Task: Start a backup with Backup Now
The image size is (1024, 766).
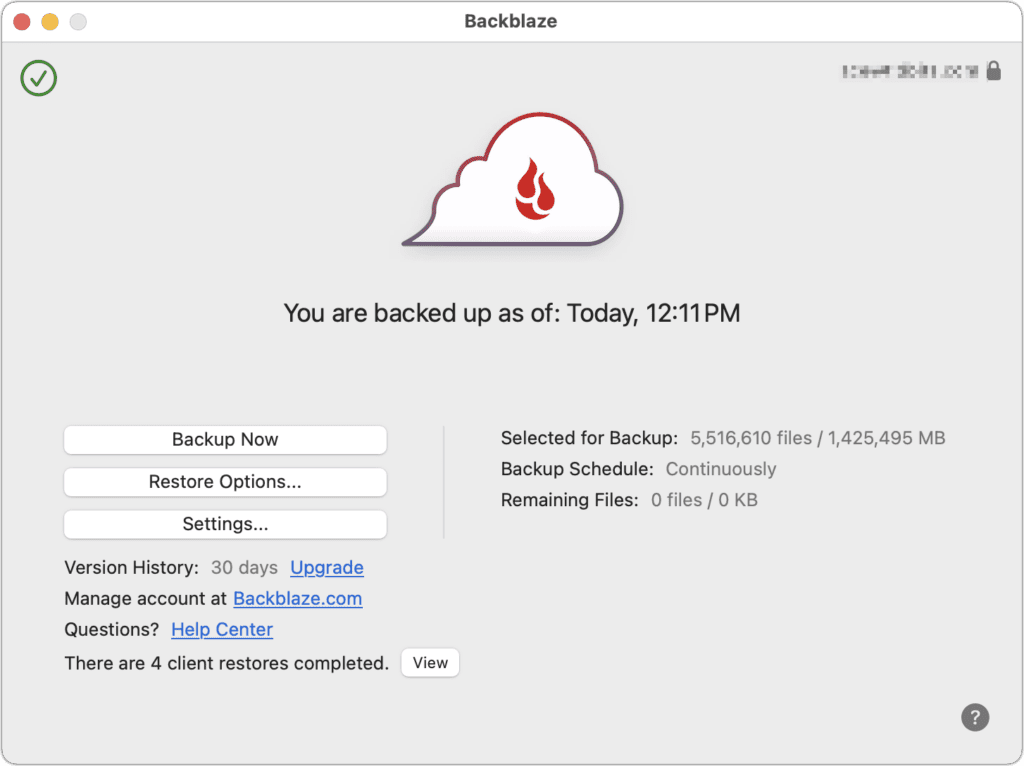Action: [x=225, y=440]
